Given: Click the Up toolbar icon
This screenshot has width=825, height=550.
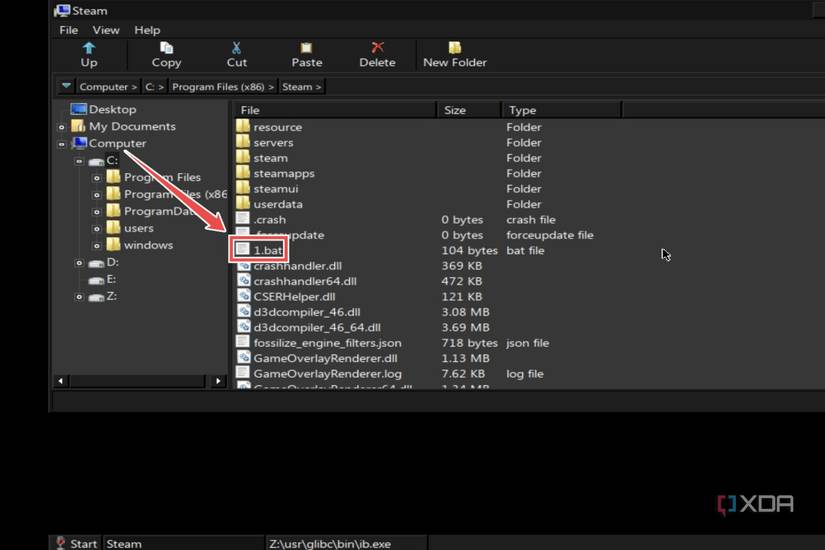Looking at the screenshot, I should click(x=89, y=48).
